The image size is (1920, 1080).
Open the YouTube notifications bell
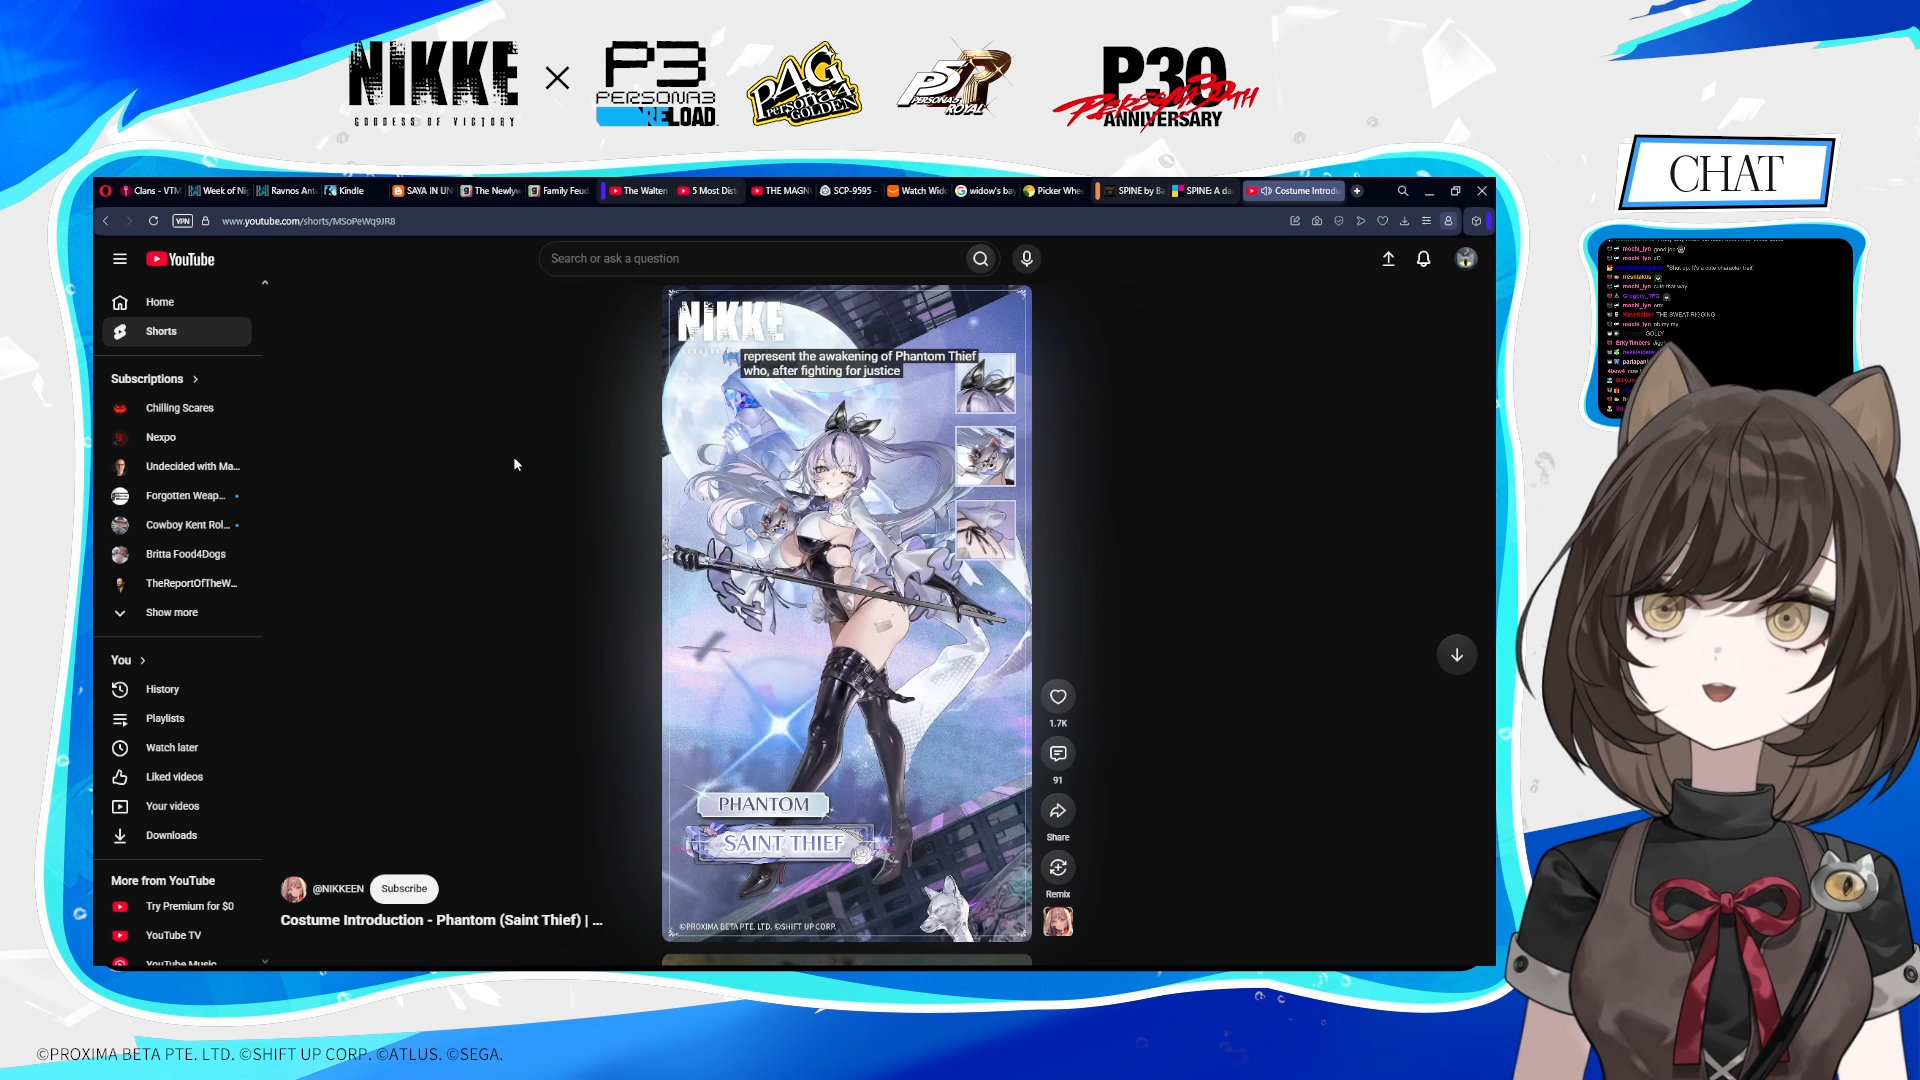[1424, 259]
